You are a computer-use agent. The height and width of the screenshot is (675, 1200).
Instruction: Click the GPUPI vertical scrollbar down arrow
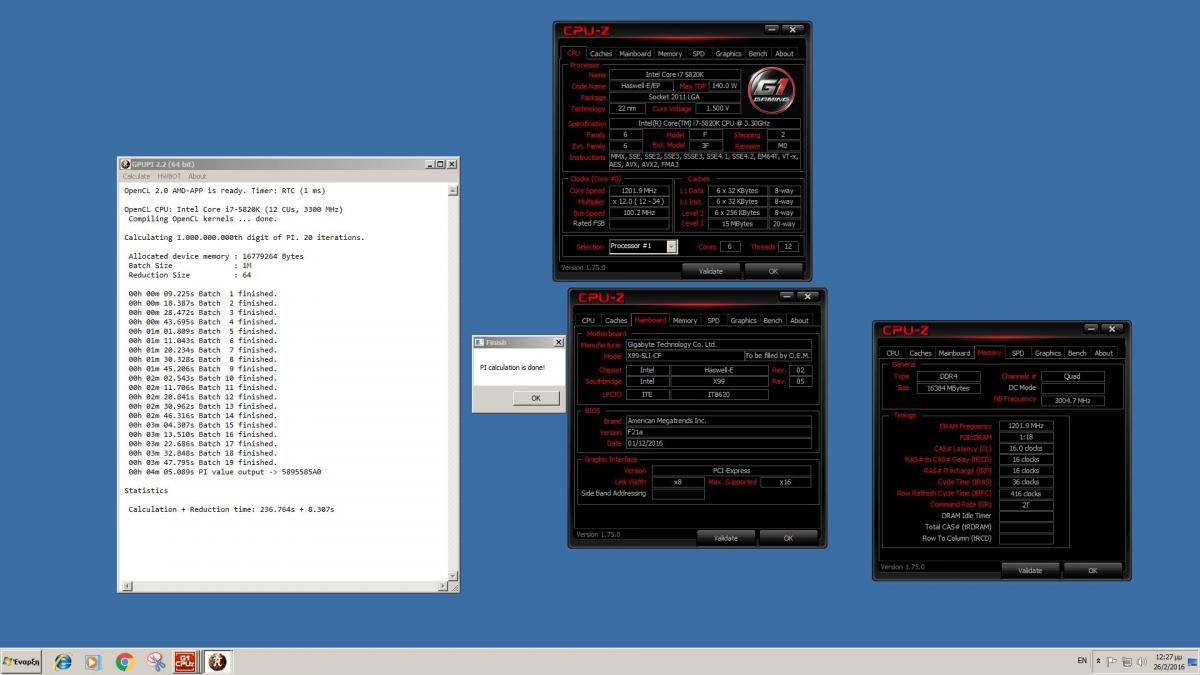pos(455,576)
